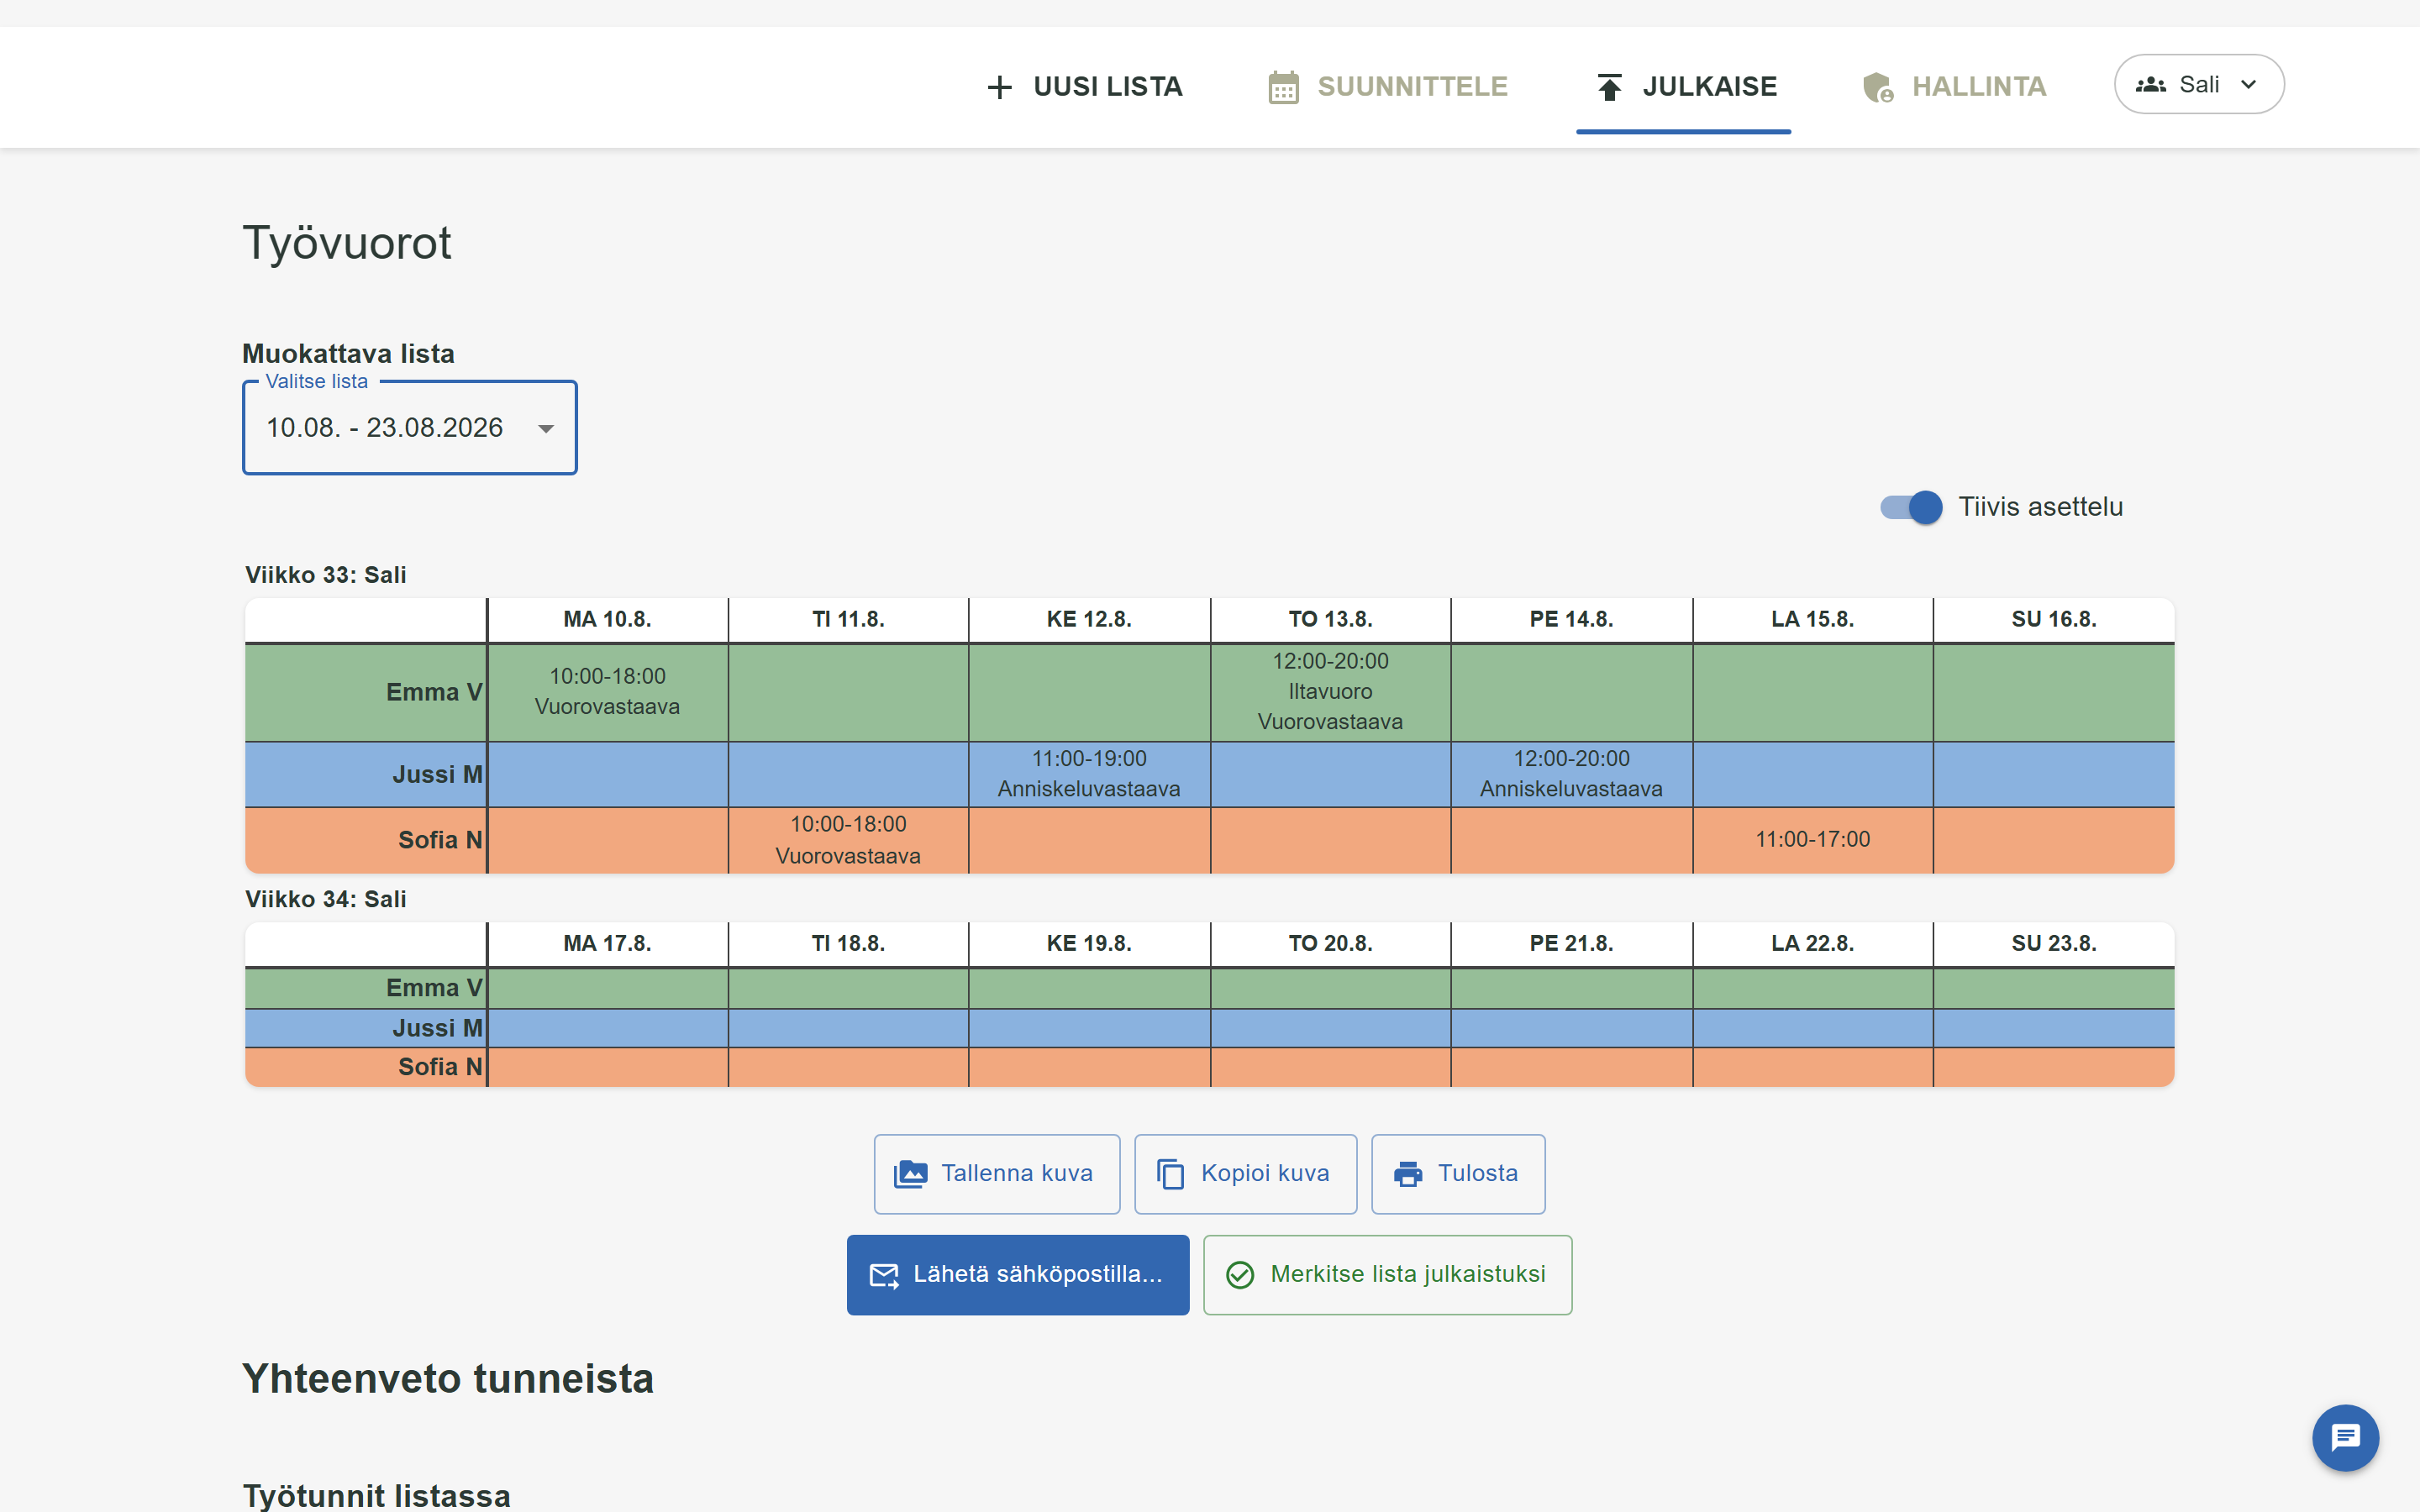Select Emma V's Thursday 12:00-20:00 Iltavuoro shift
This screenshot has height=1512, width=2420.
click(x=1330, y=692)
